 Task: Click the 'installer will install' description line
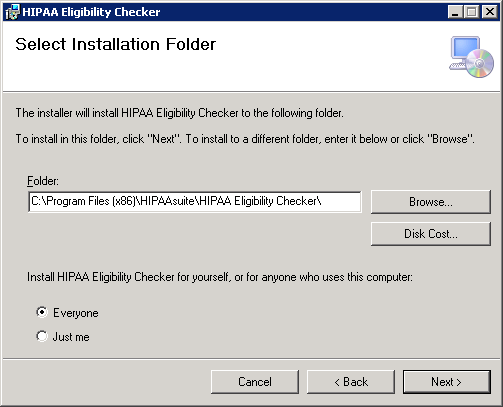tap(179, 113)
